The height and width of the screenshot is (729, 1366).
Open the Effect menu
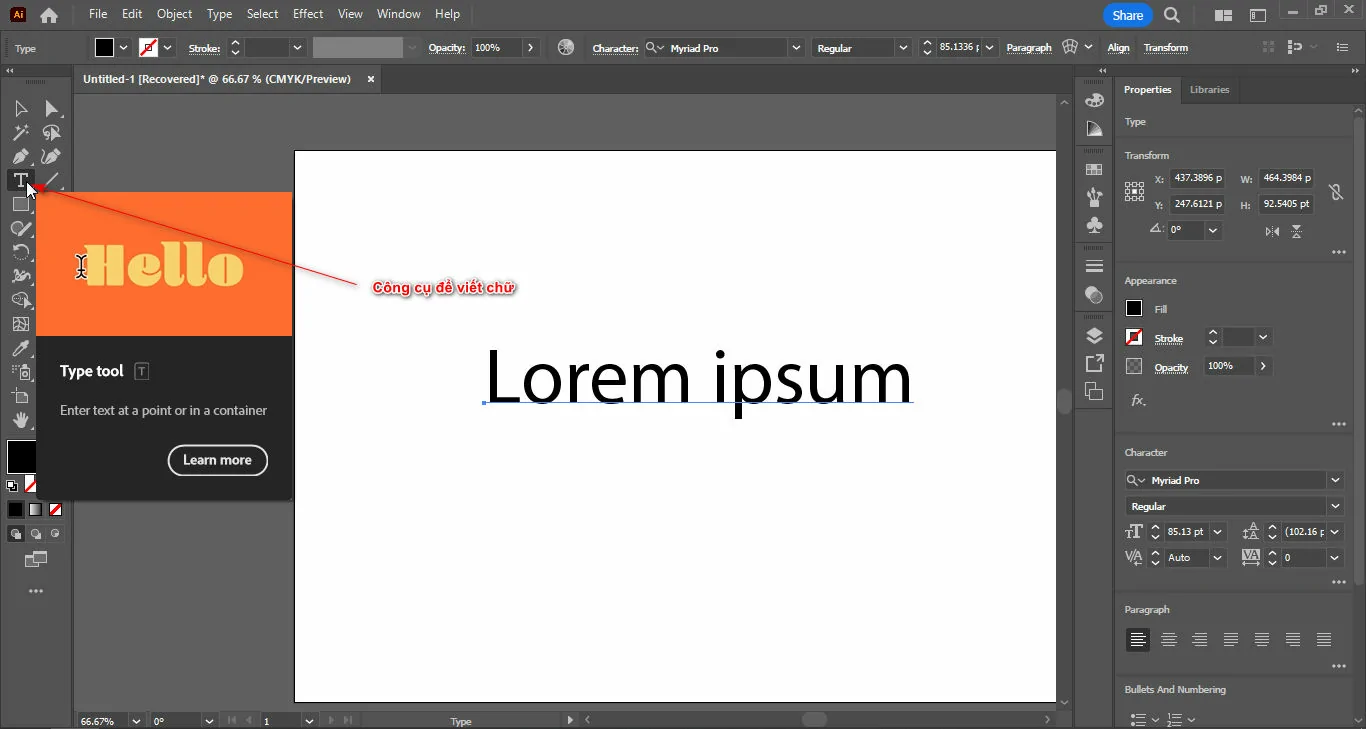click(x=308, y=14)
